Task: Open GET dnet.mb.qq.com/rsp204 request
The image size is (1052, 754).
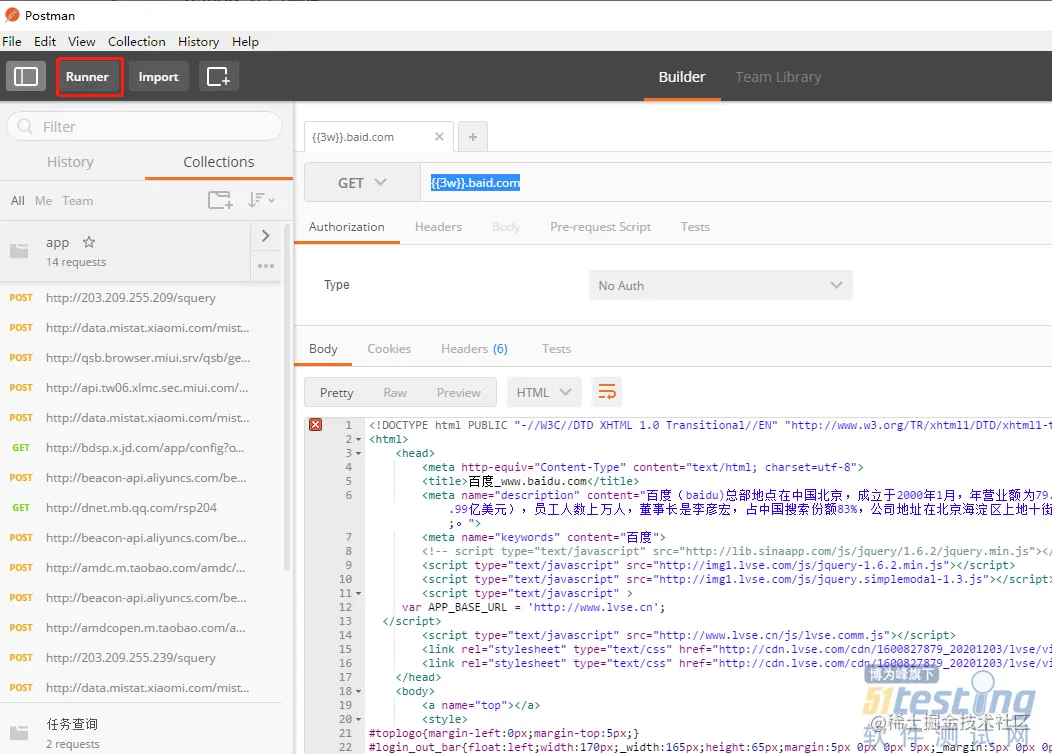Action: [x=141, y=508]
